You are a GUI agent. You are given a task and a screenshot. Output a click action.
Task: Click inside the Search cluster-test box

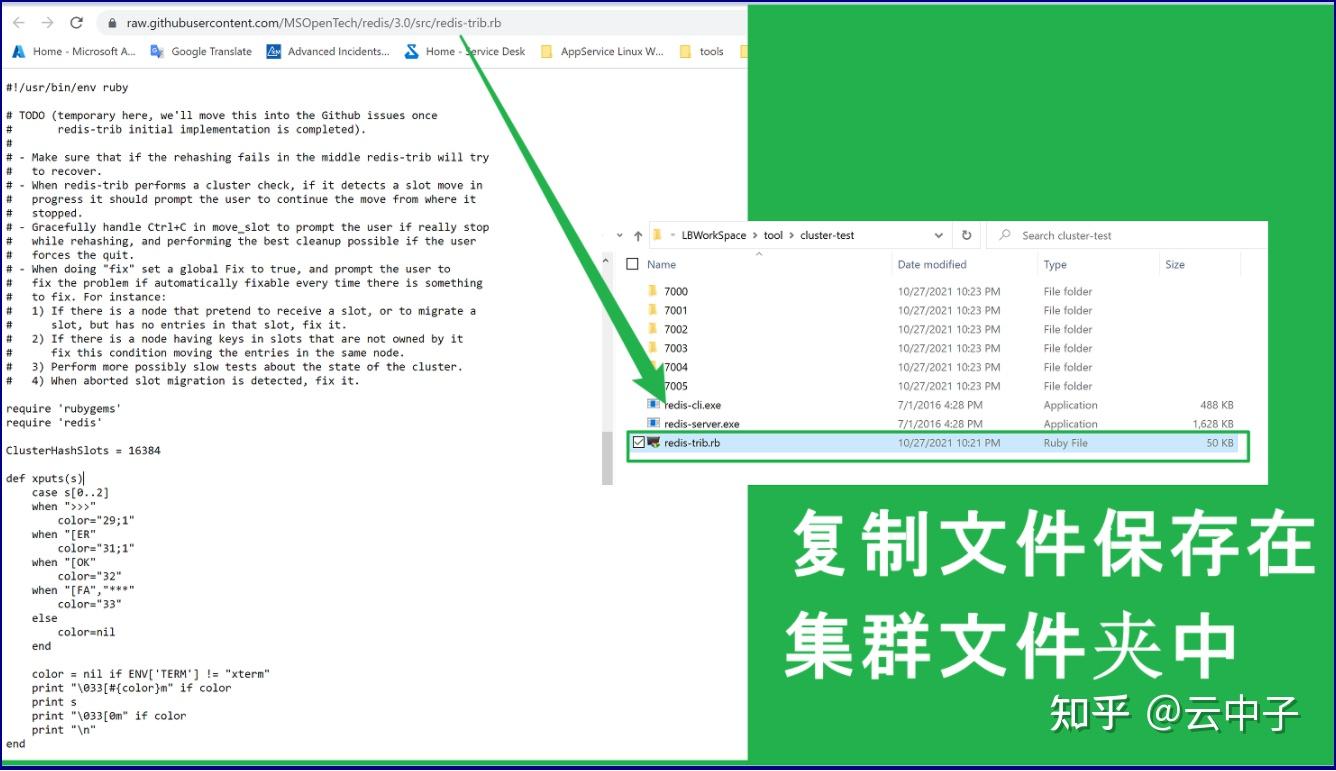[1090, 234]
